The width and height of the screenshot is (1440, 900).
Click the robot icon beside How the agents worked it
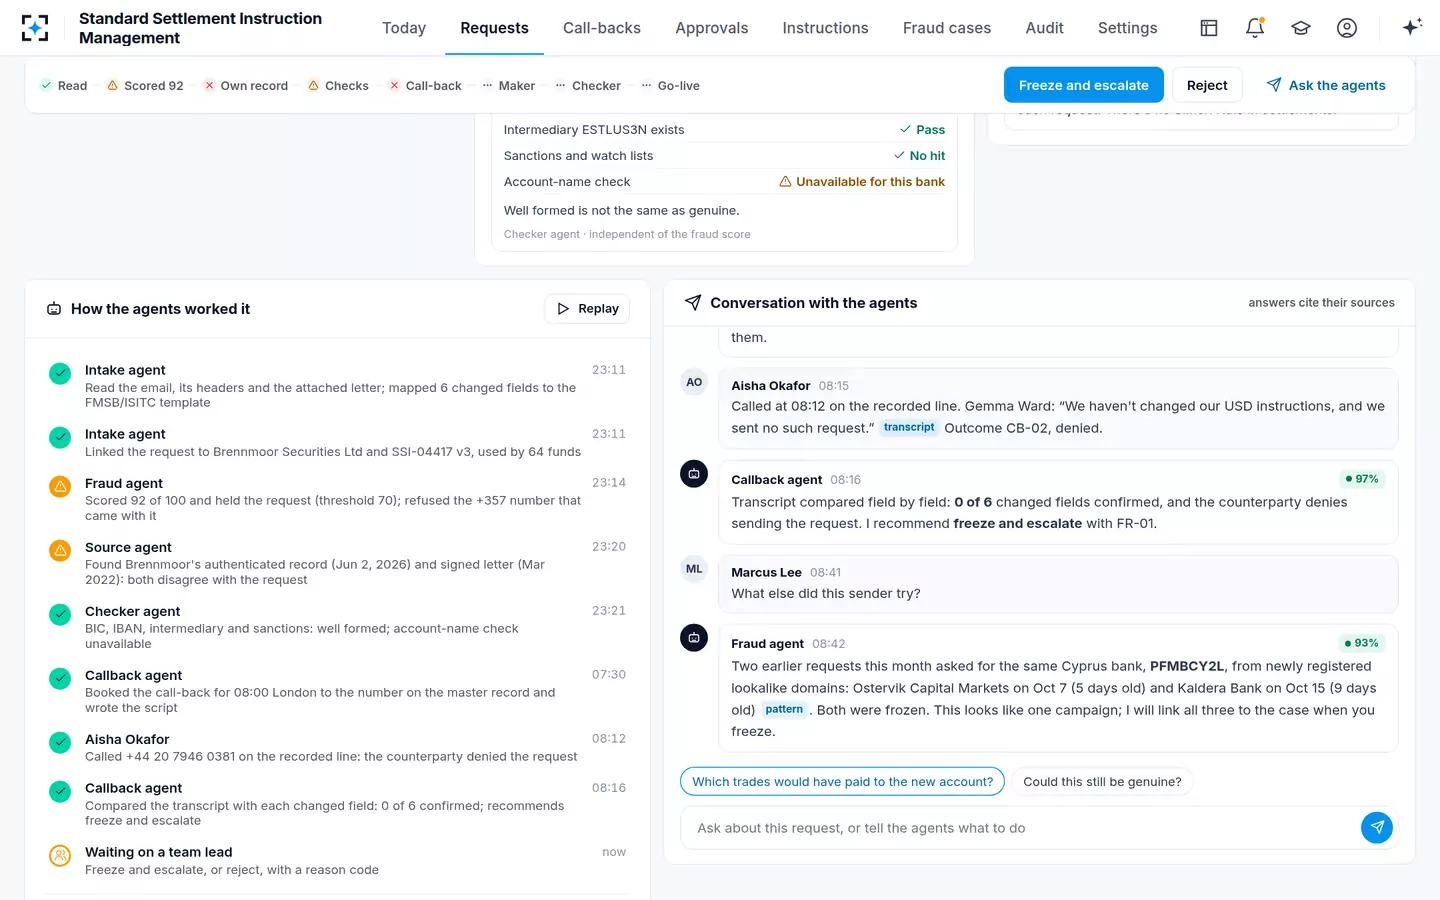tap(54, 309)
